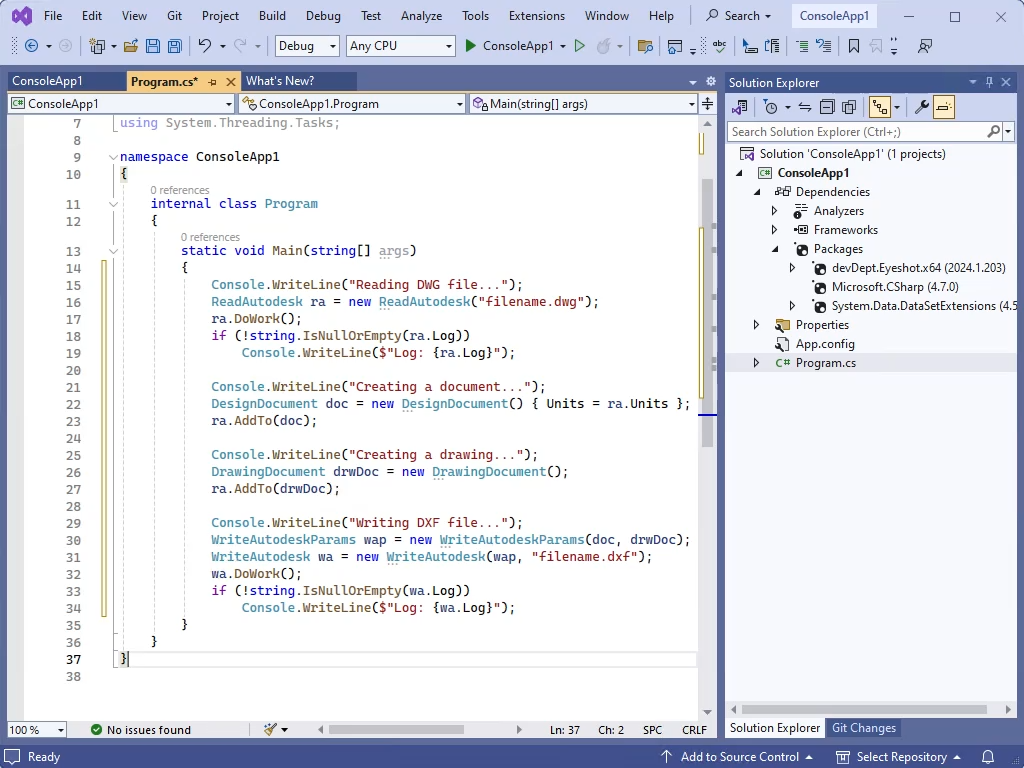This screenshot has width=1024, height=768.
Task: Uncomment selected lines using toolbar icon
Action: click(824, 46)
